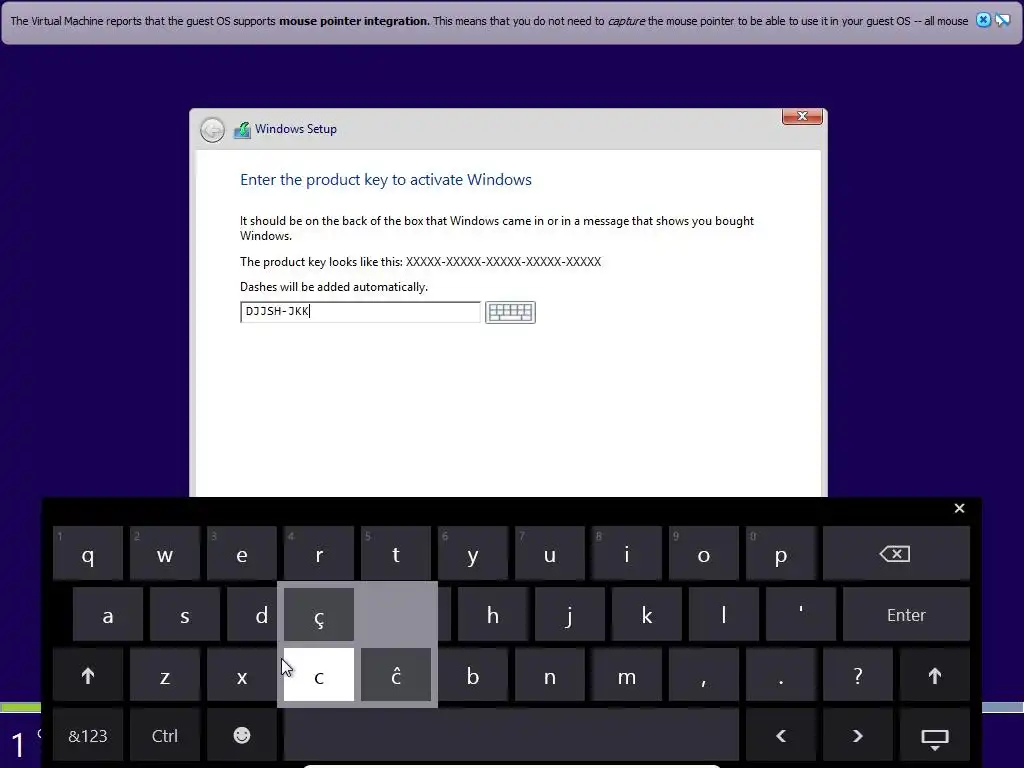Tap the u key
The image size is (1024, 768).
tap(550, 554)
